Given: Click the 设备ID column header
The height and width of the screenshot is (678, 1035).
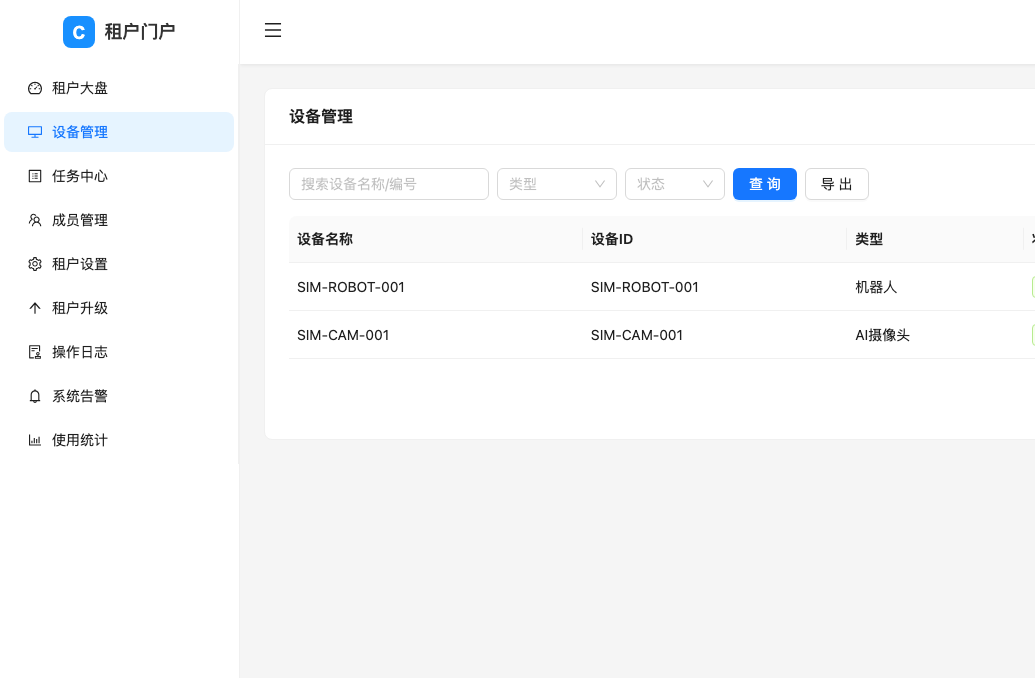Looking at the screenshot, I should 715,239.
